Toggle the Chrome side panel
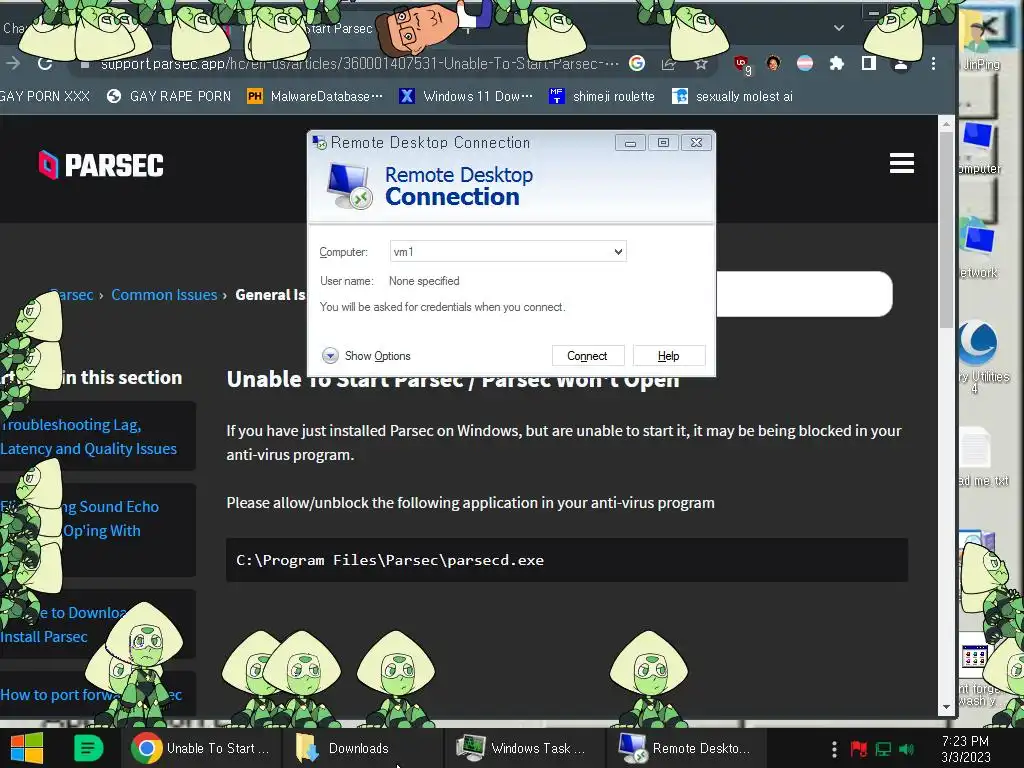Image resolution: width=1024 pixels, height=768 pixels. (869, 63)
